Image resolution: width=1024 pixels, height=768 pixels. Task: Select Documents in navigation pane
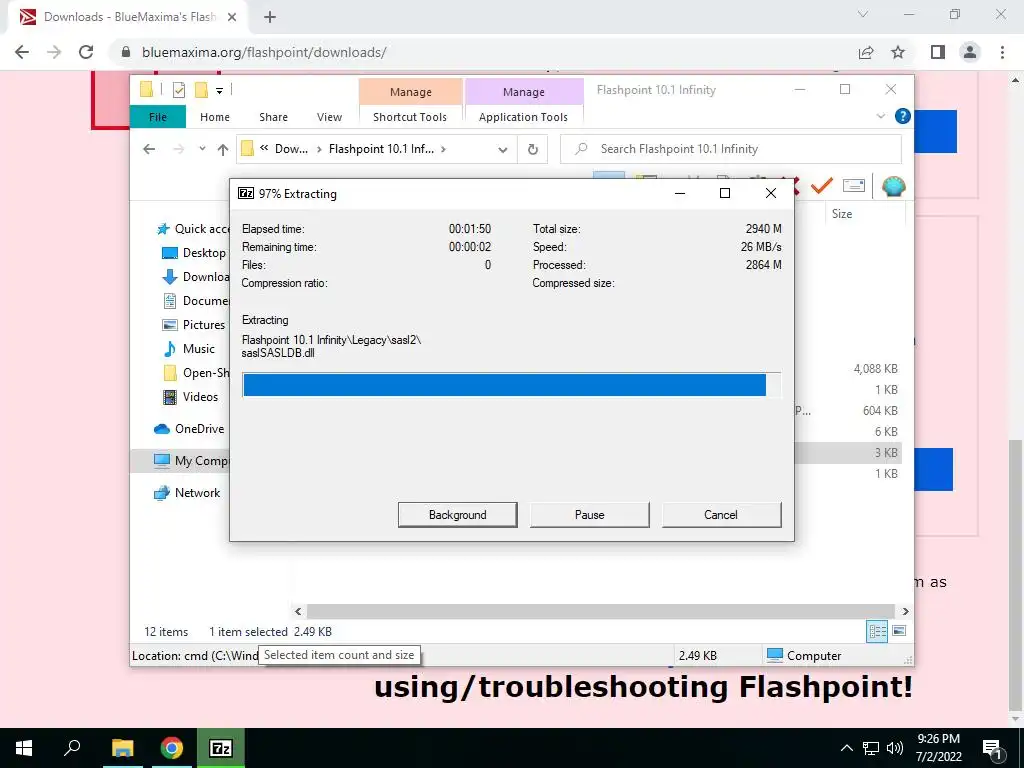(x=195, y=301)
